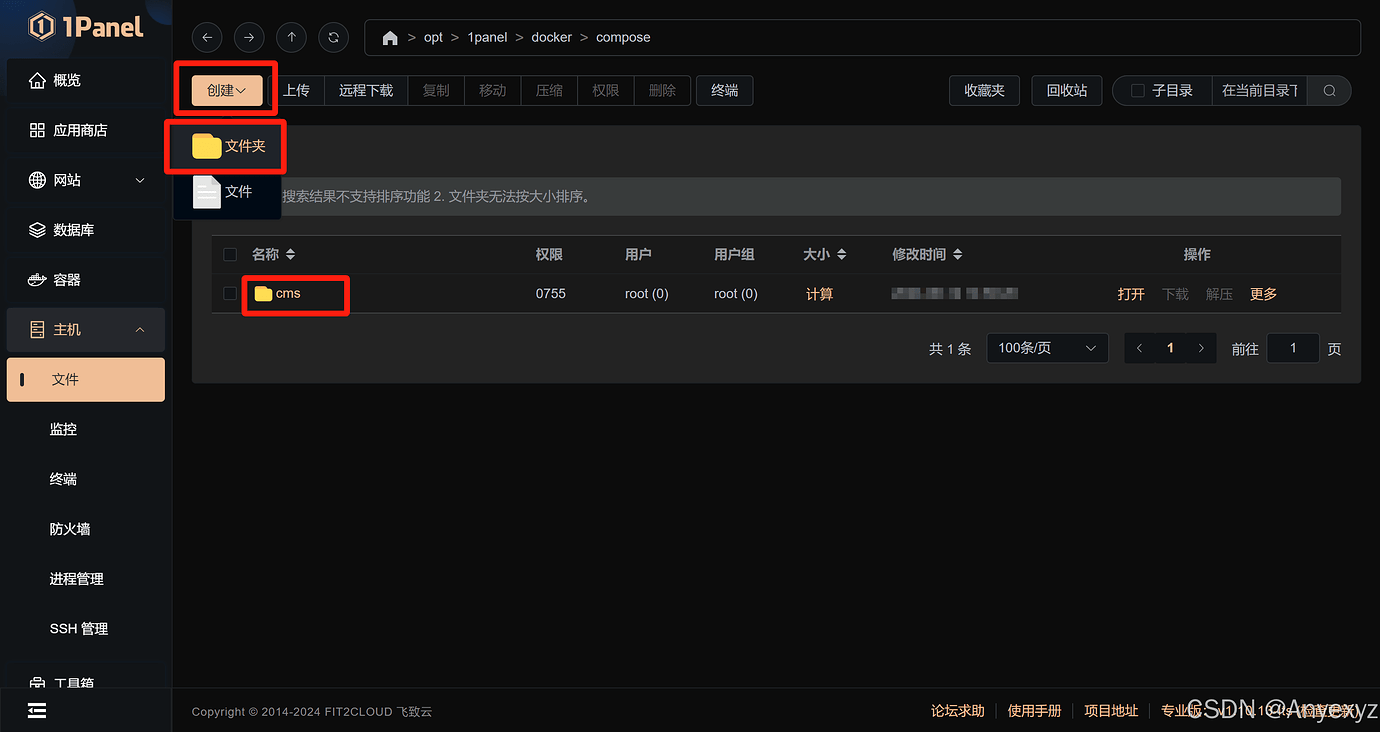Open 应用商店 in the sidebar

coord(86,130)
